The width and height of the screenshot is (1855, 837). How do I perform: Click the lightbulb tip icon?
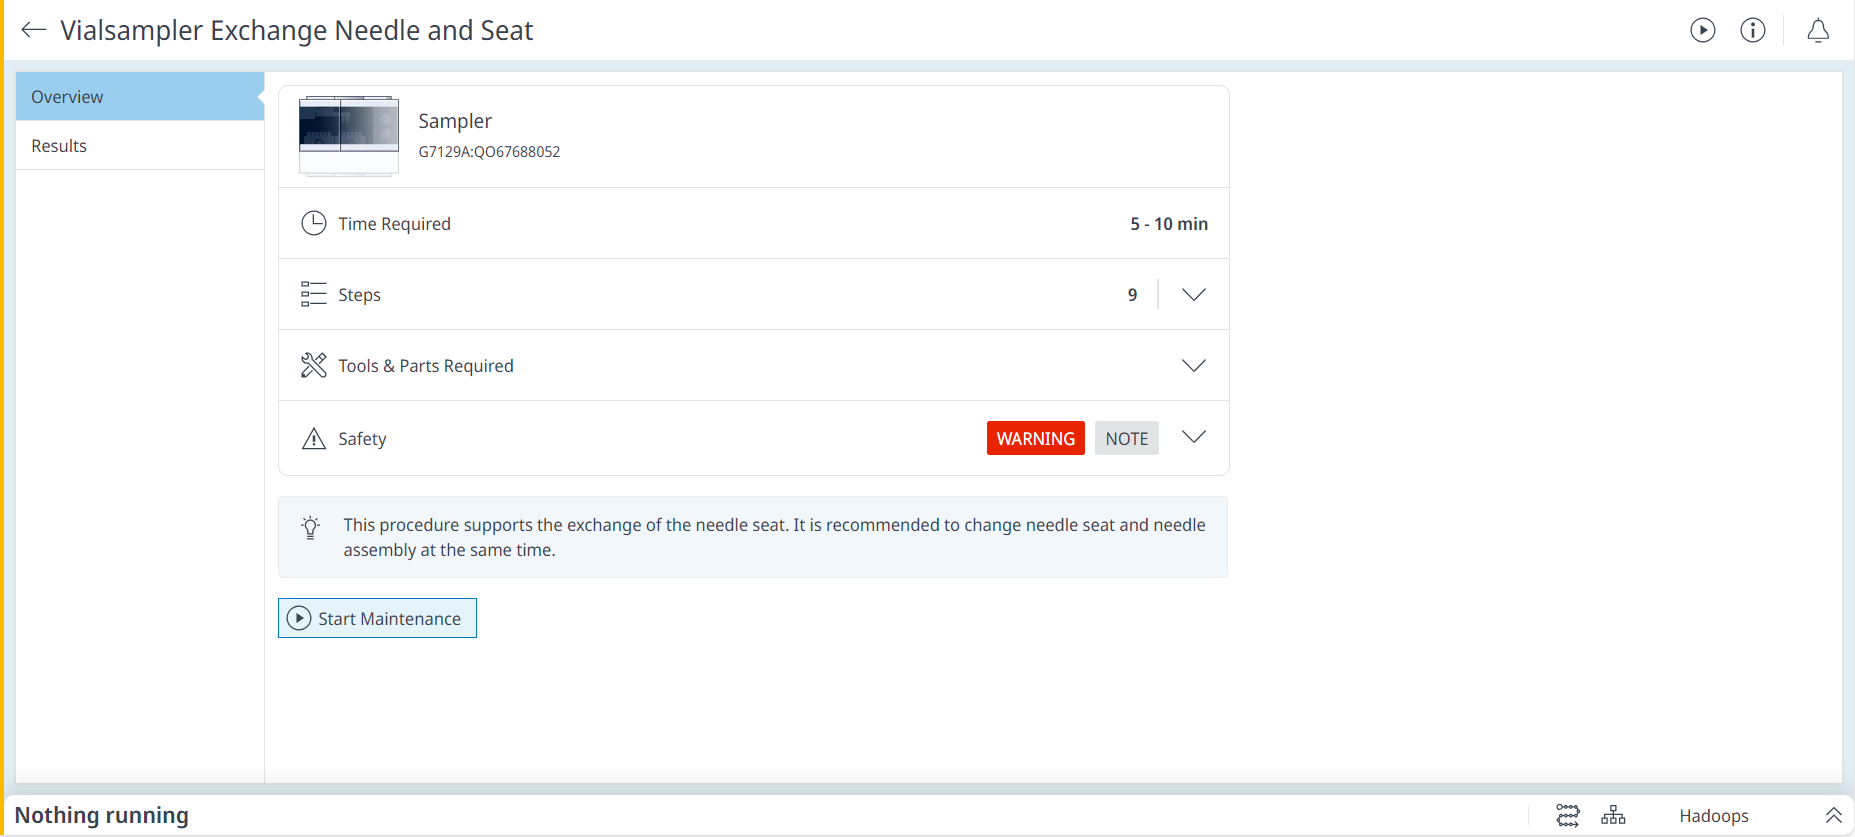[x=311, y=527]
